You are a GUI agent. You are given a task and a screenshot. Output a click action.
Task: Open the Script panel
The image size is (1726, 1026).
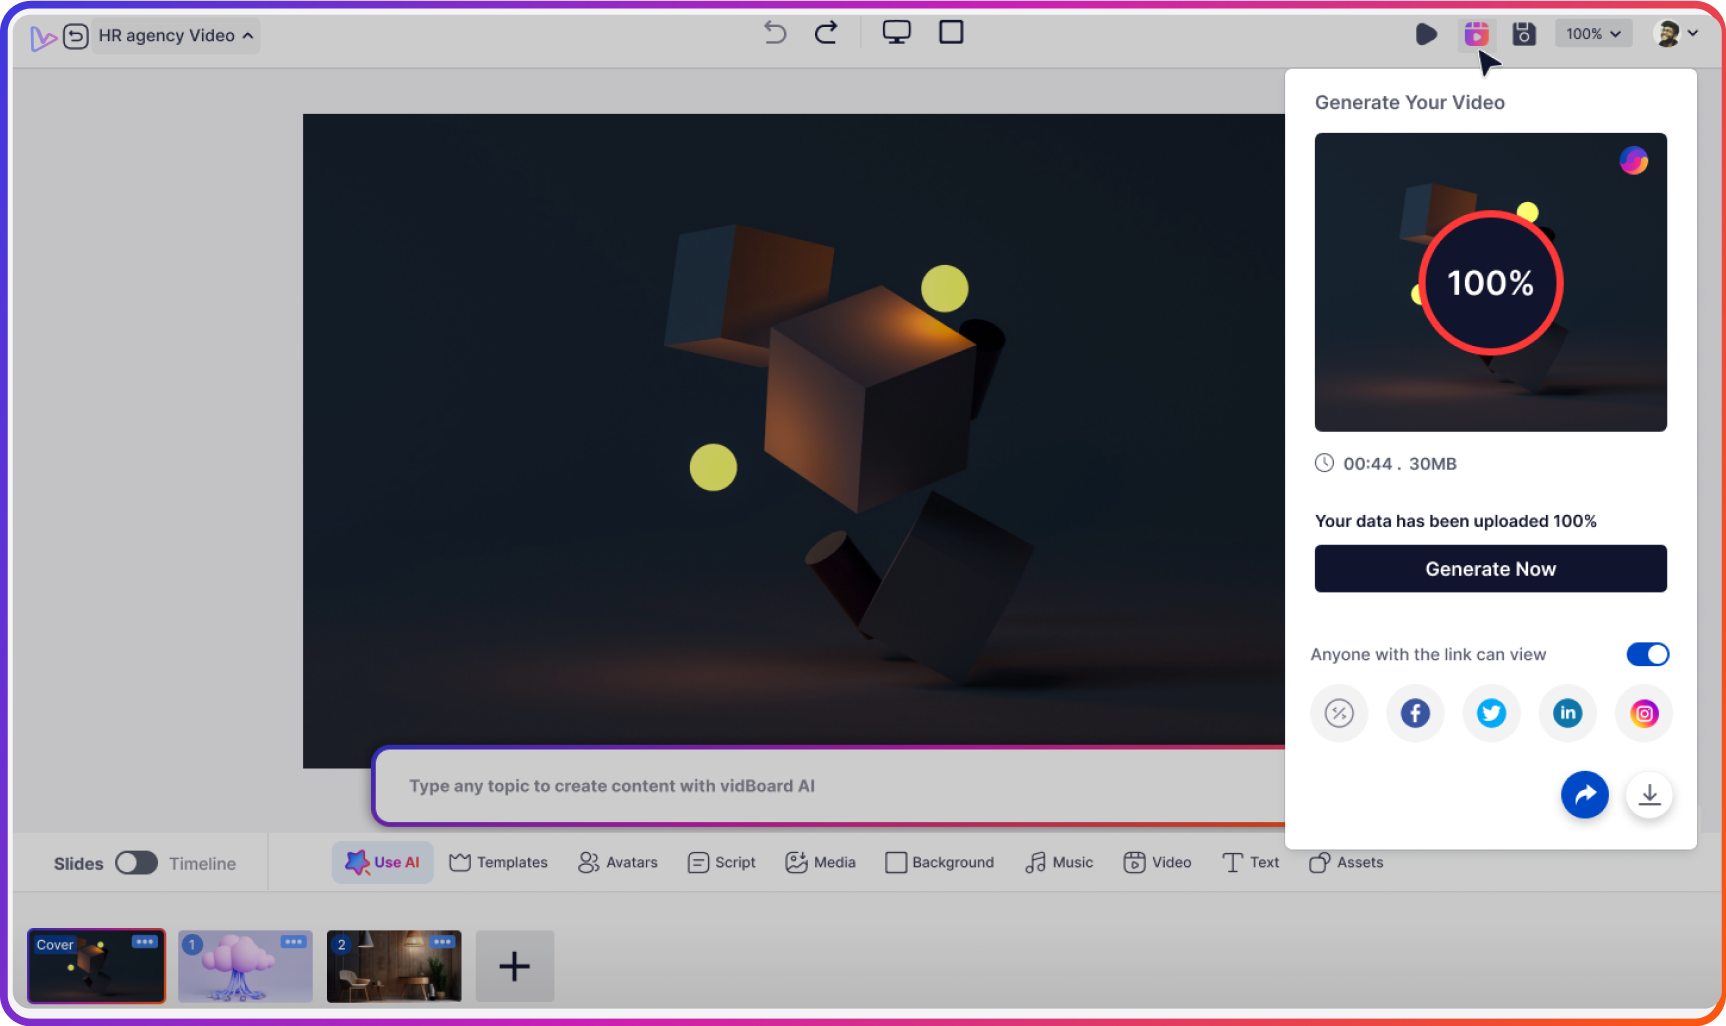click(x=697, y=862)
